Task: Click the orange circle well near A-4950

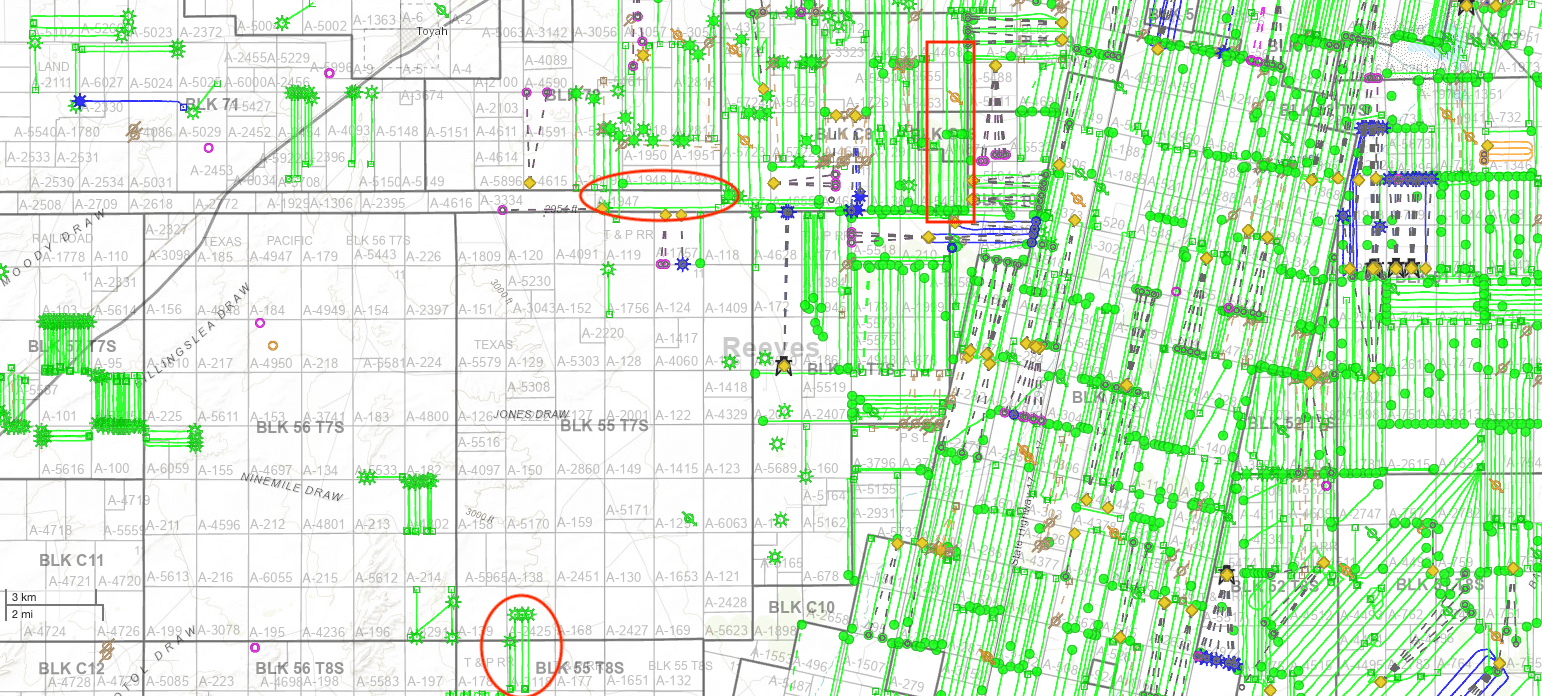Action: [272, 346]
